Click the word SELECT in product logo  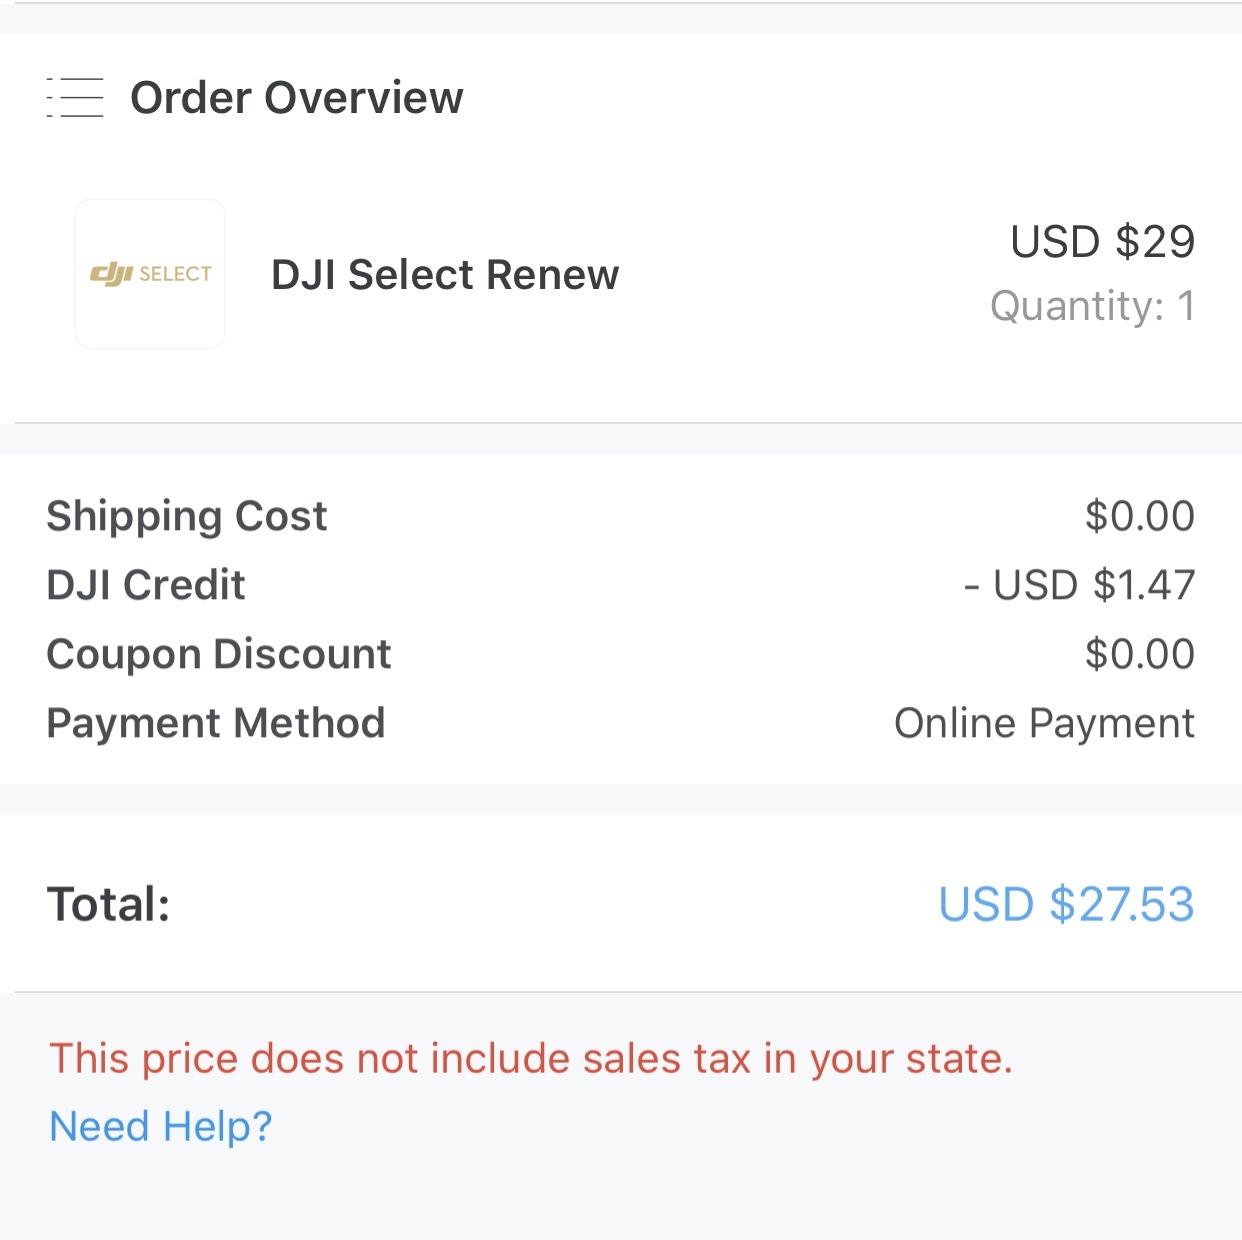pos(175,274)
